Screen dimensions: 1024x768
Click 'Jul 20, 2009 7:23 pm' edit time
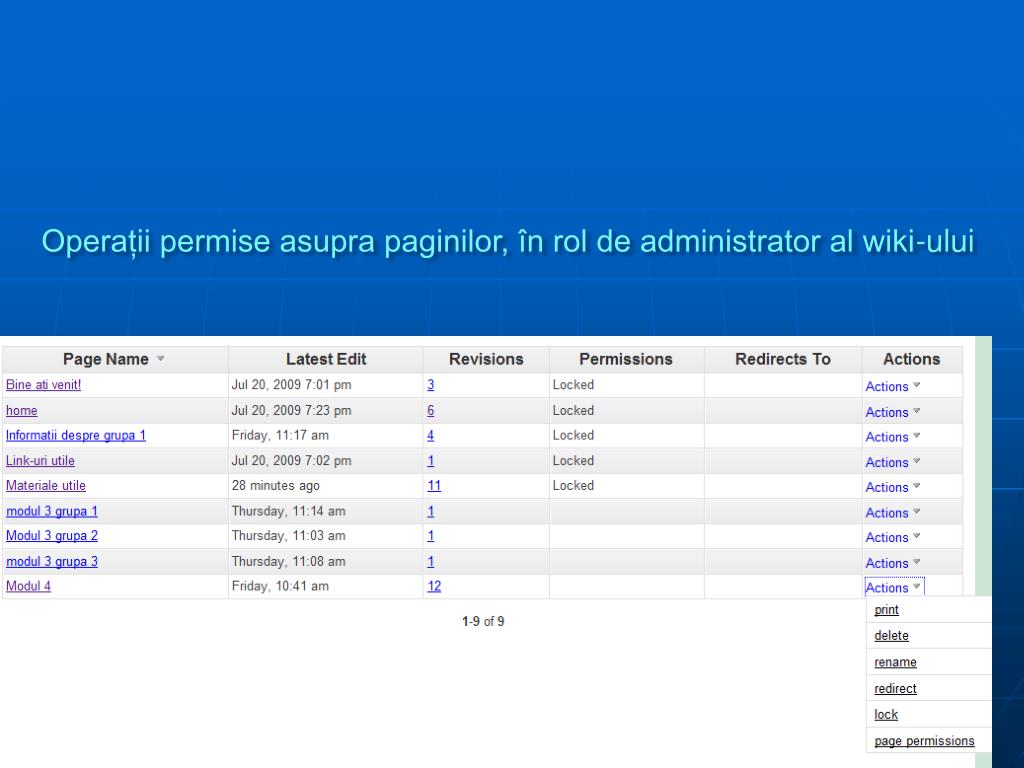291,411
